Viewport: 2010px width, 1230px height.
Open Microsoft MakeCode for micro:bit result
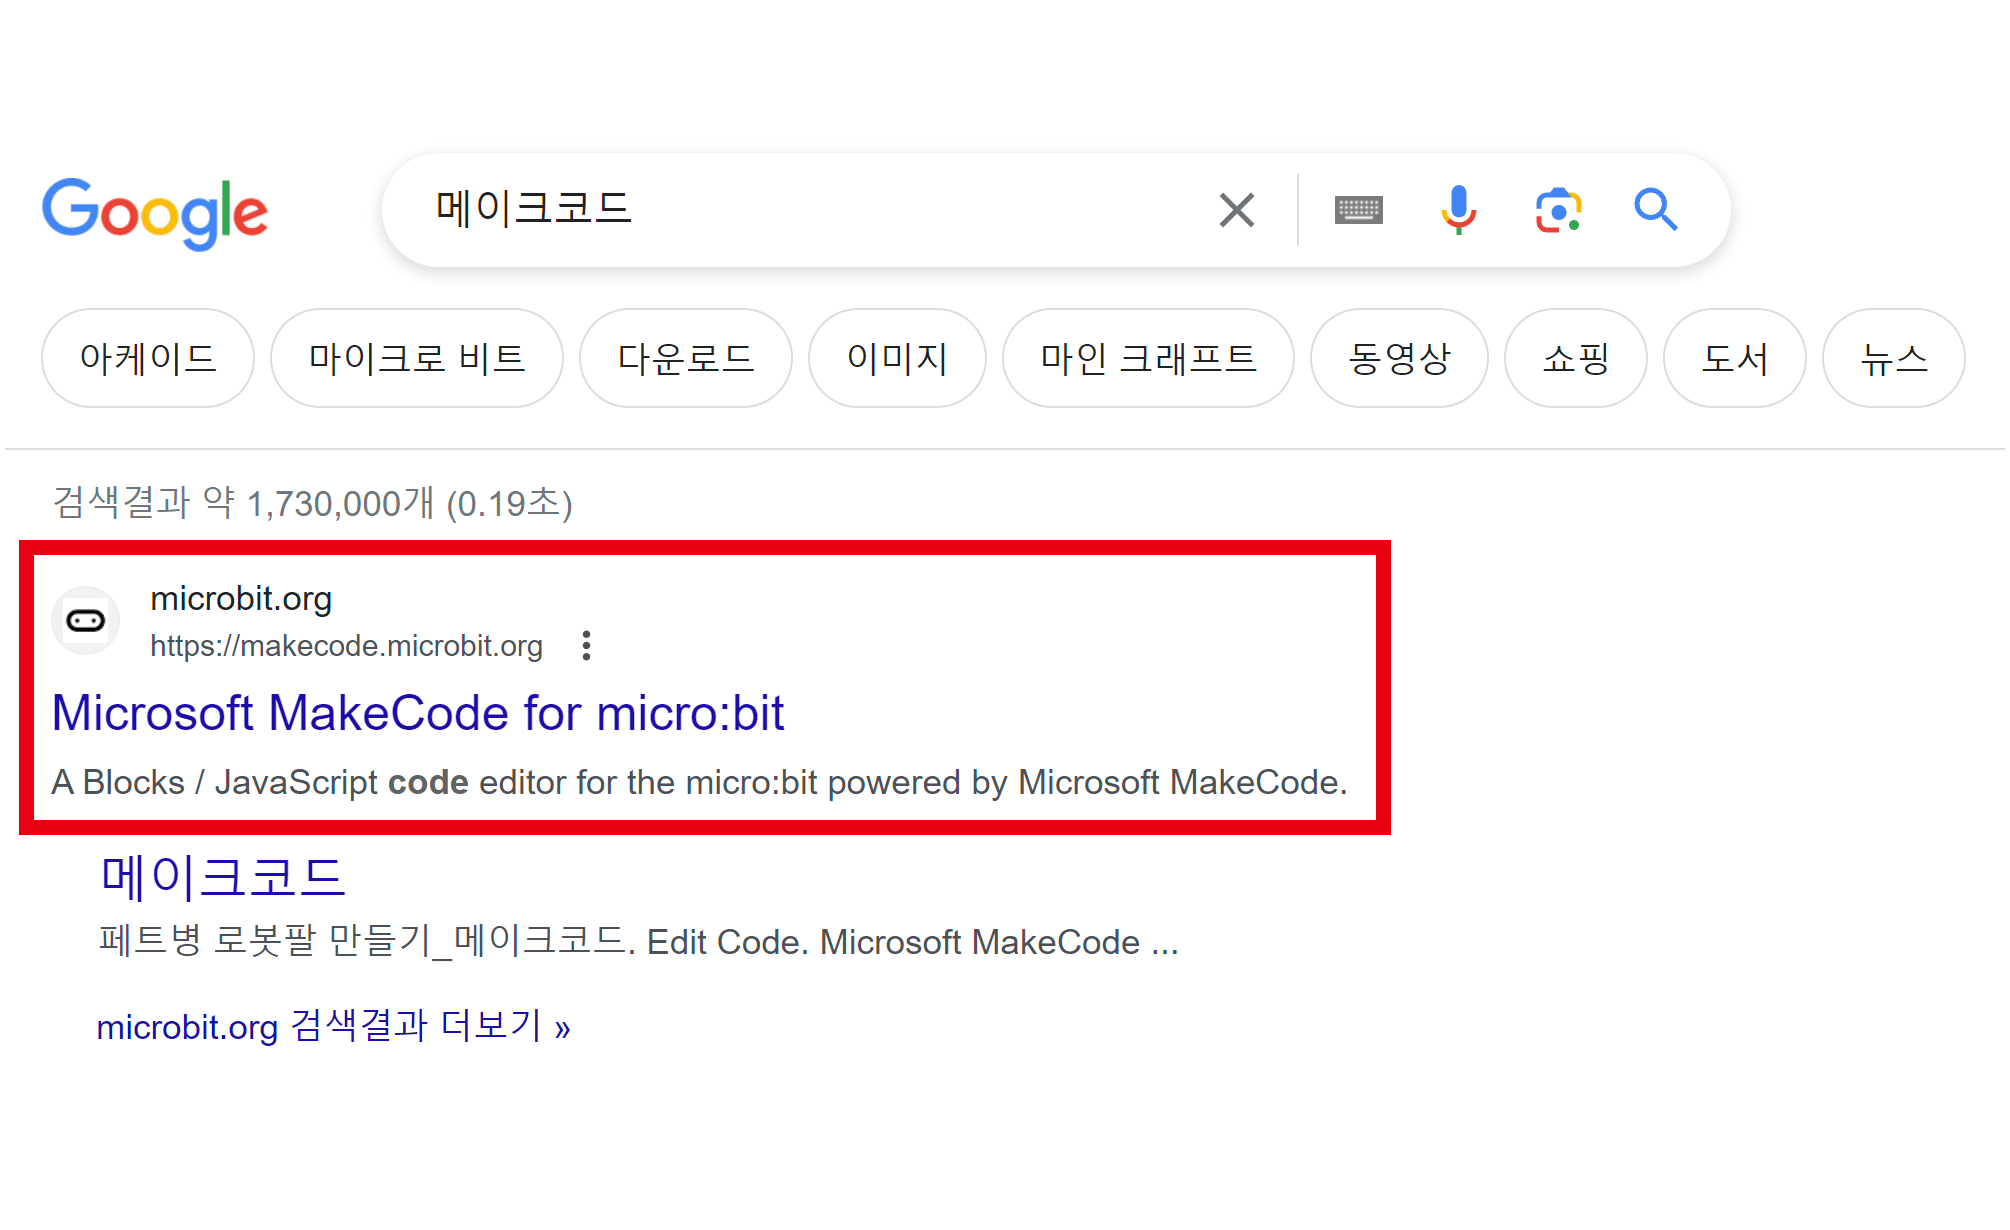tap(418, 714)
